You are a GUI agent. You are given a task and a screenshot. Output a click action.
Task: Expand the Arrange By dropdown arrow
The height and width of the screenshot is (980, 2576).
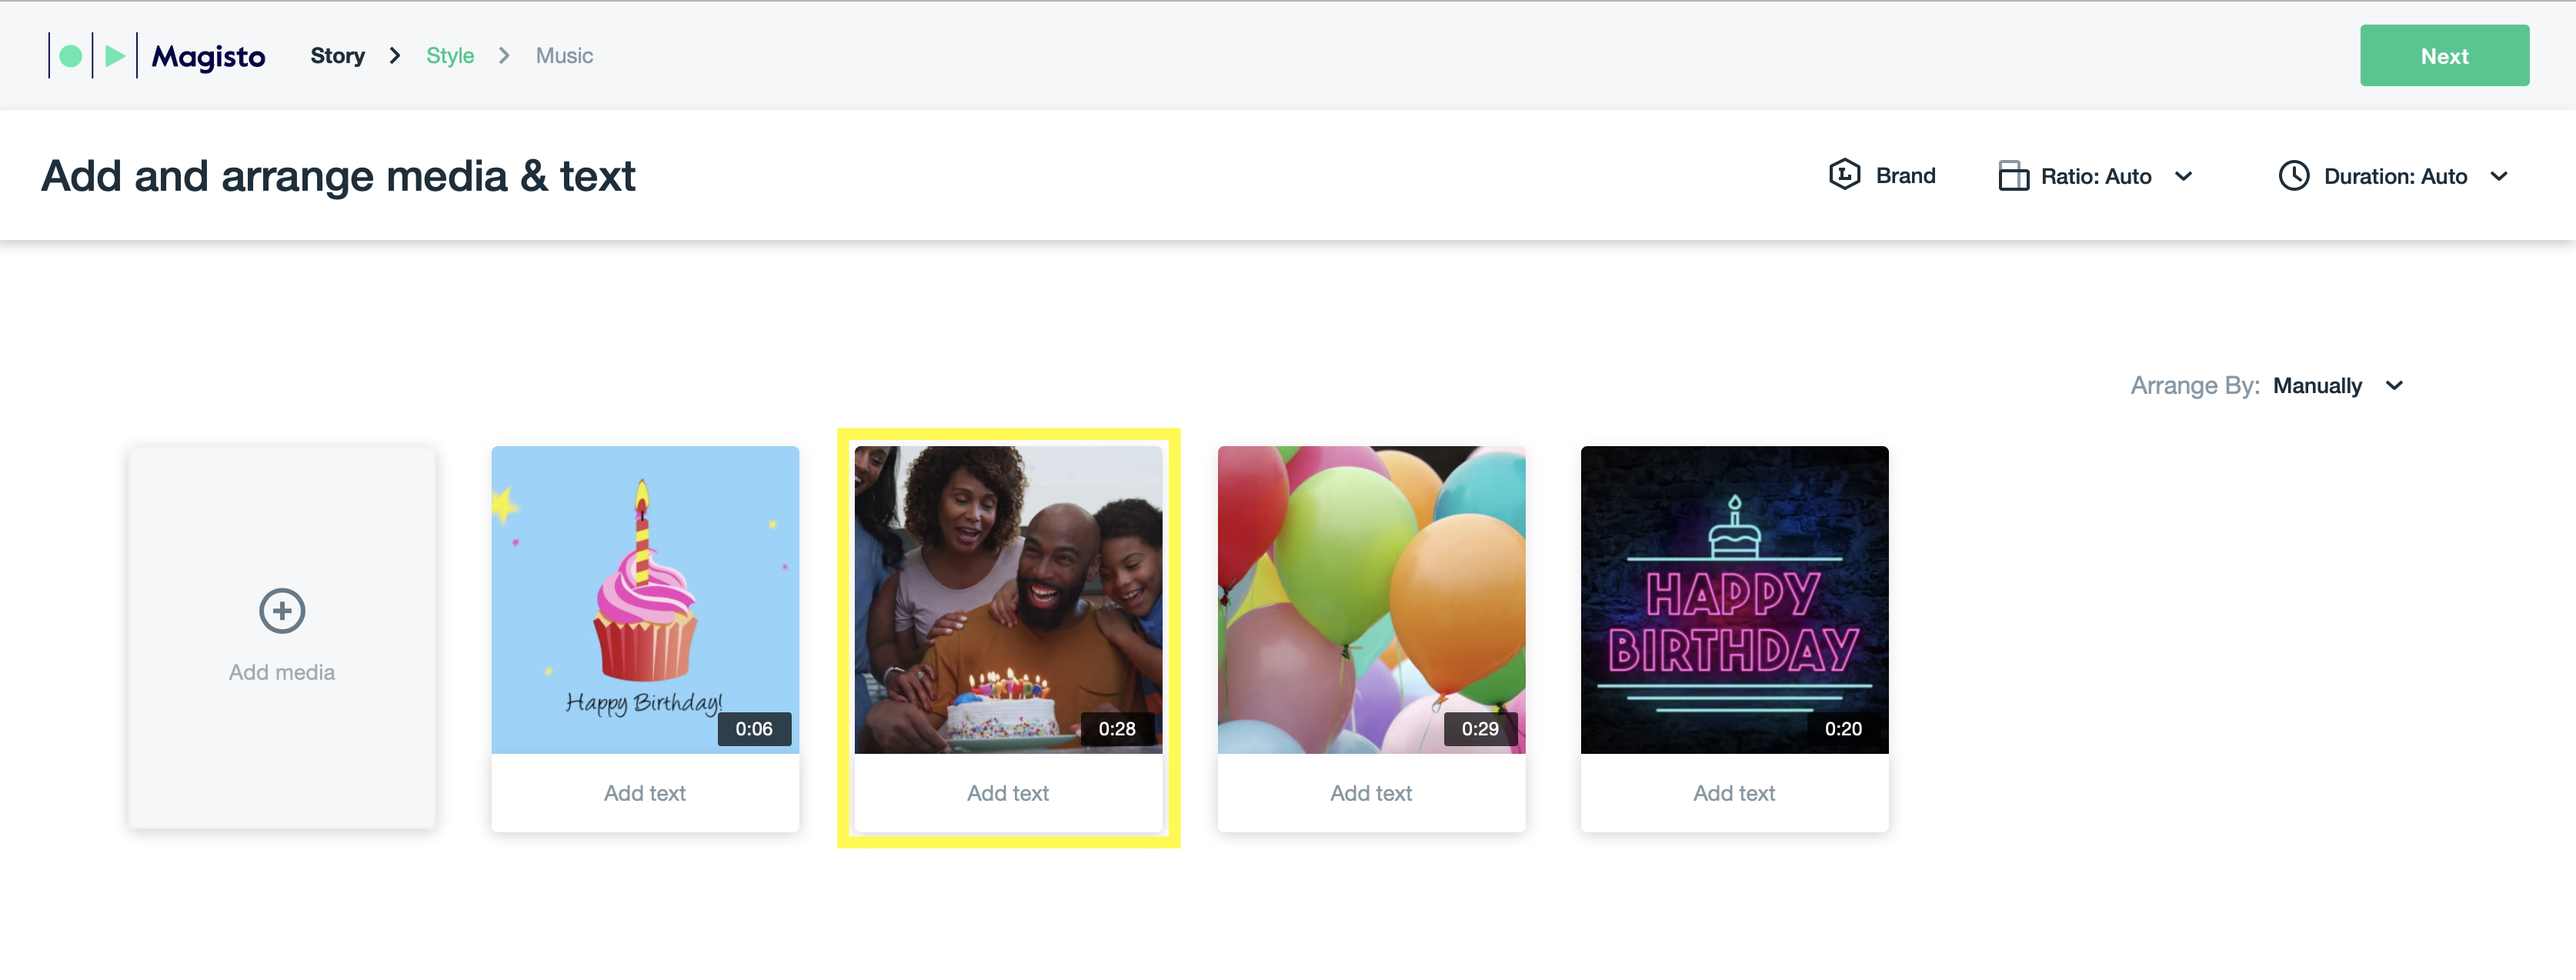tap(2394, 386)
